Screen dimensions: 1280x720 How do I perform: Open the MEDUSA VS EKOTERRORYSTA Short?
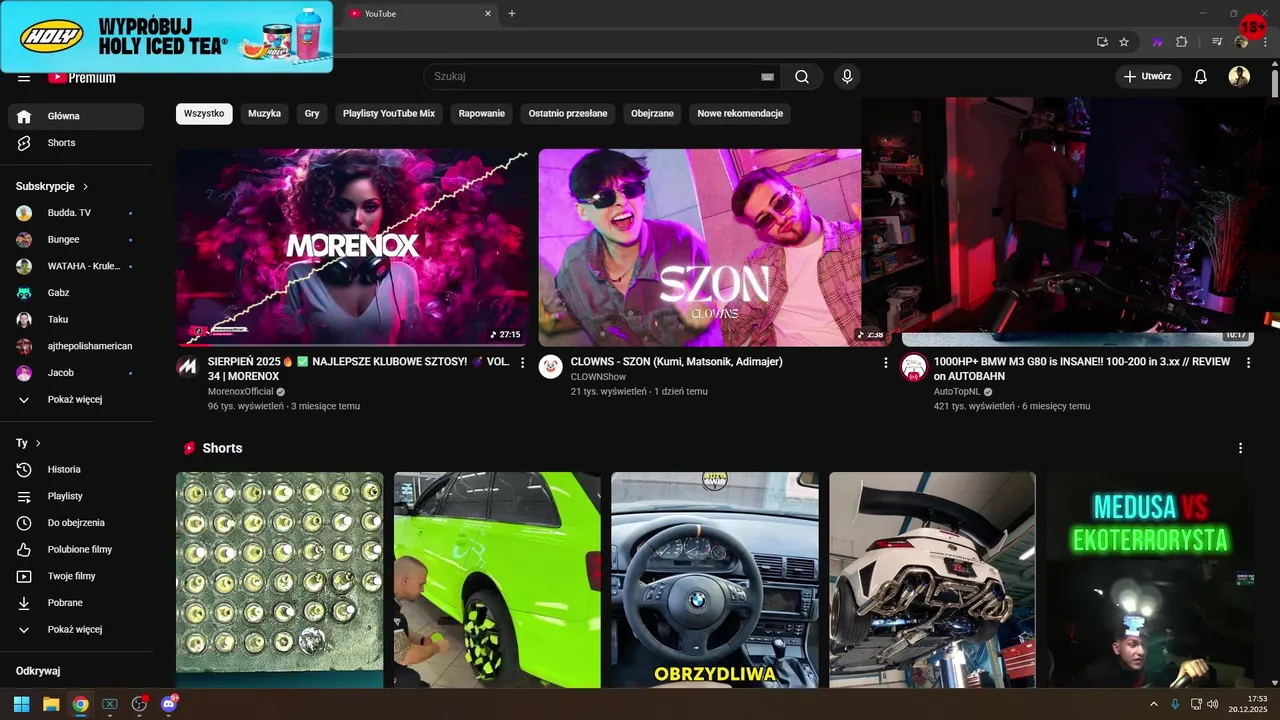coord(1150,580)
